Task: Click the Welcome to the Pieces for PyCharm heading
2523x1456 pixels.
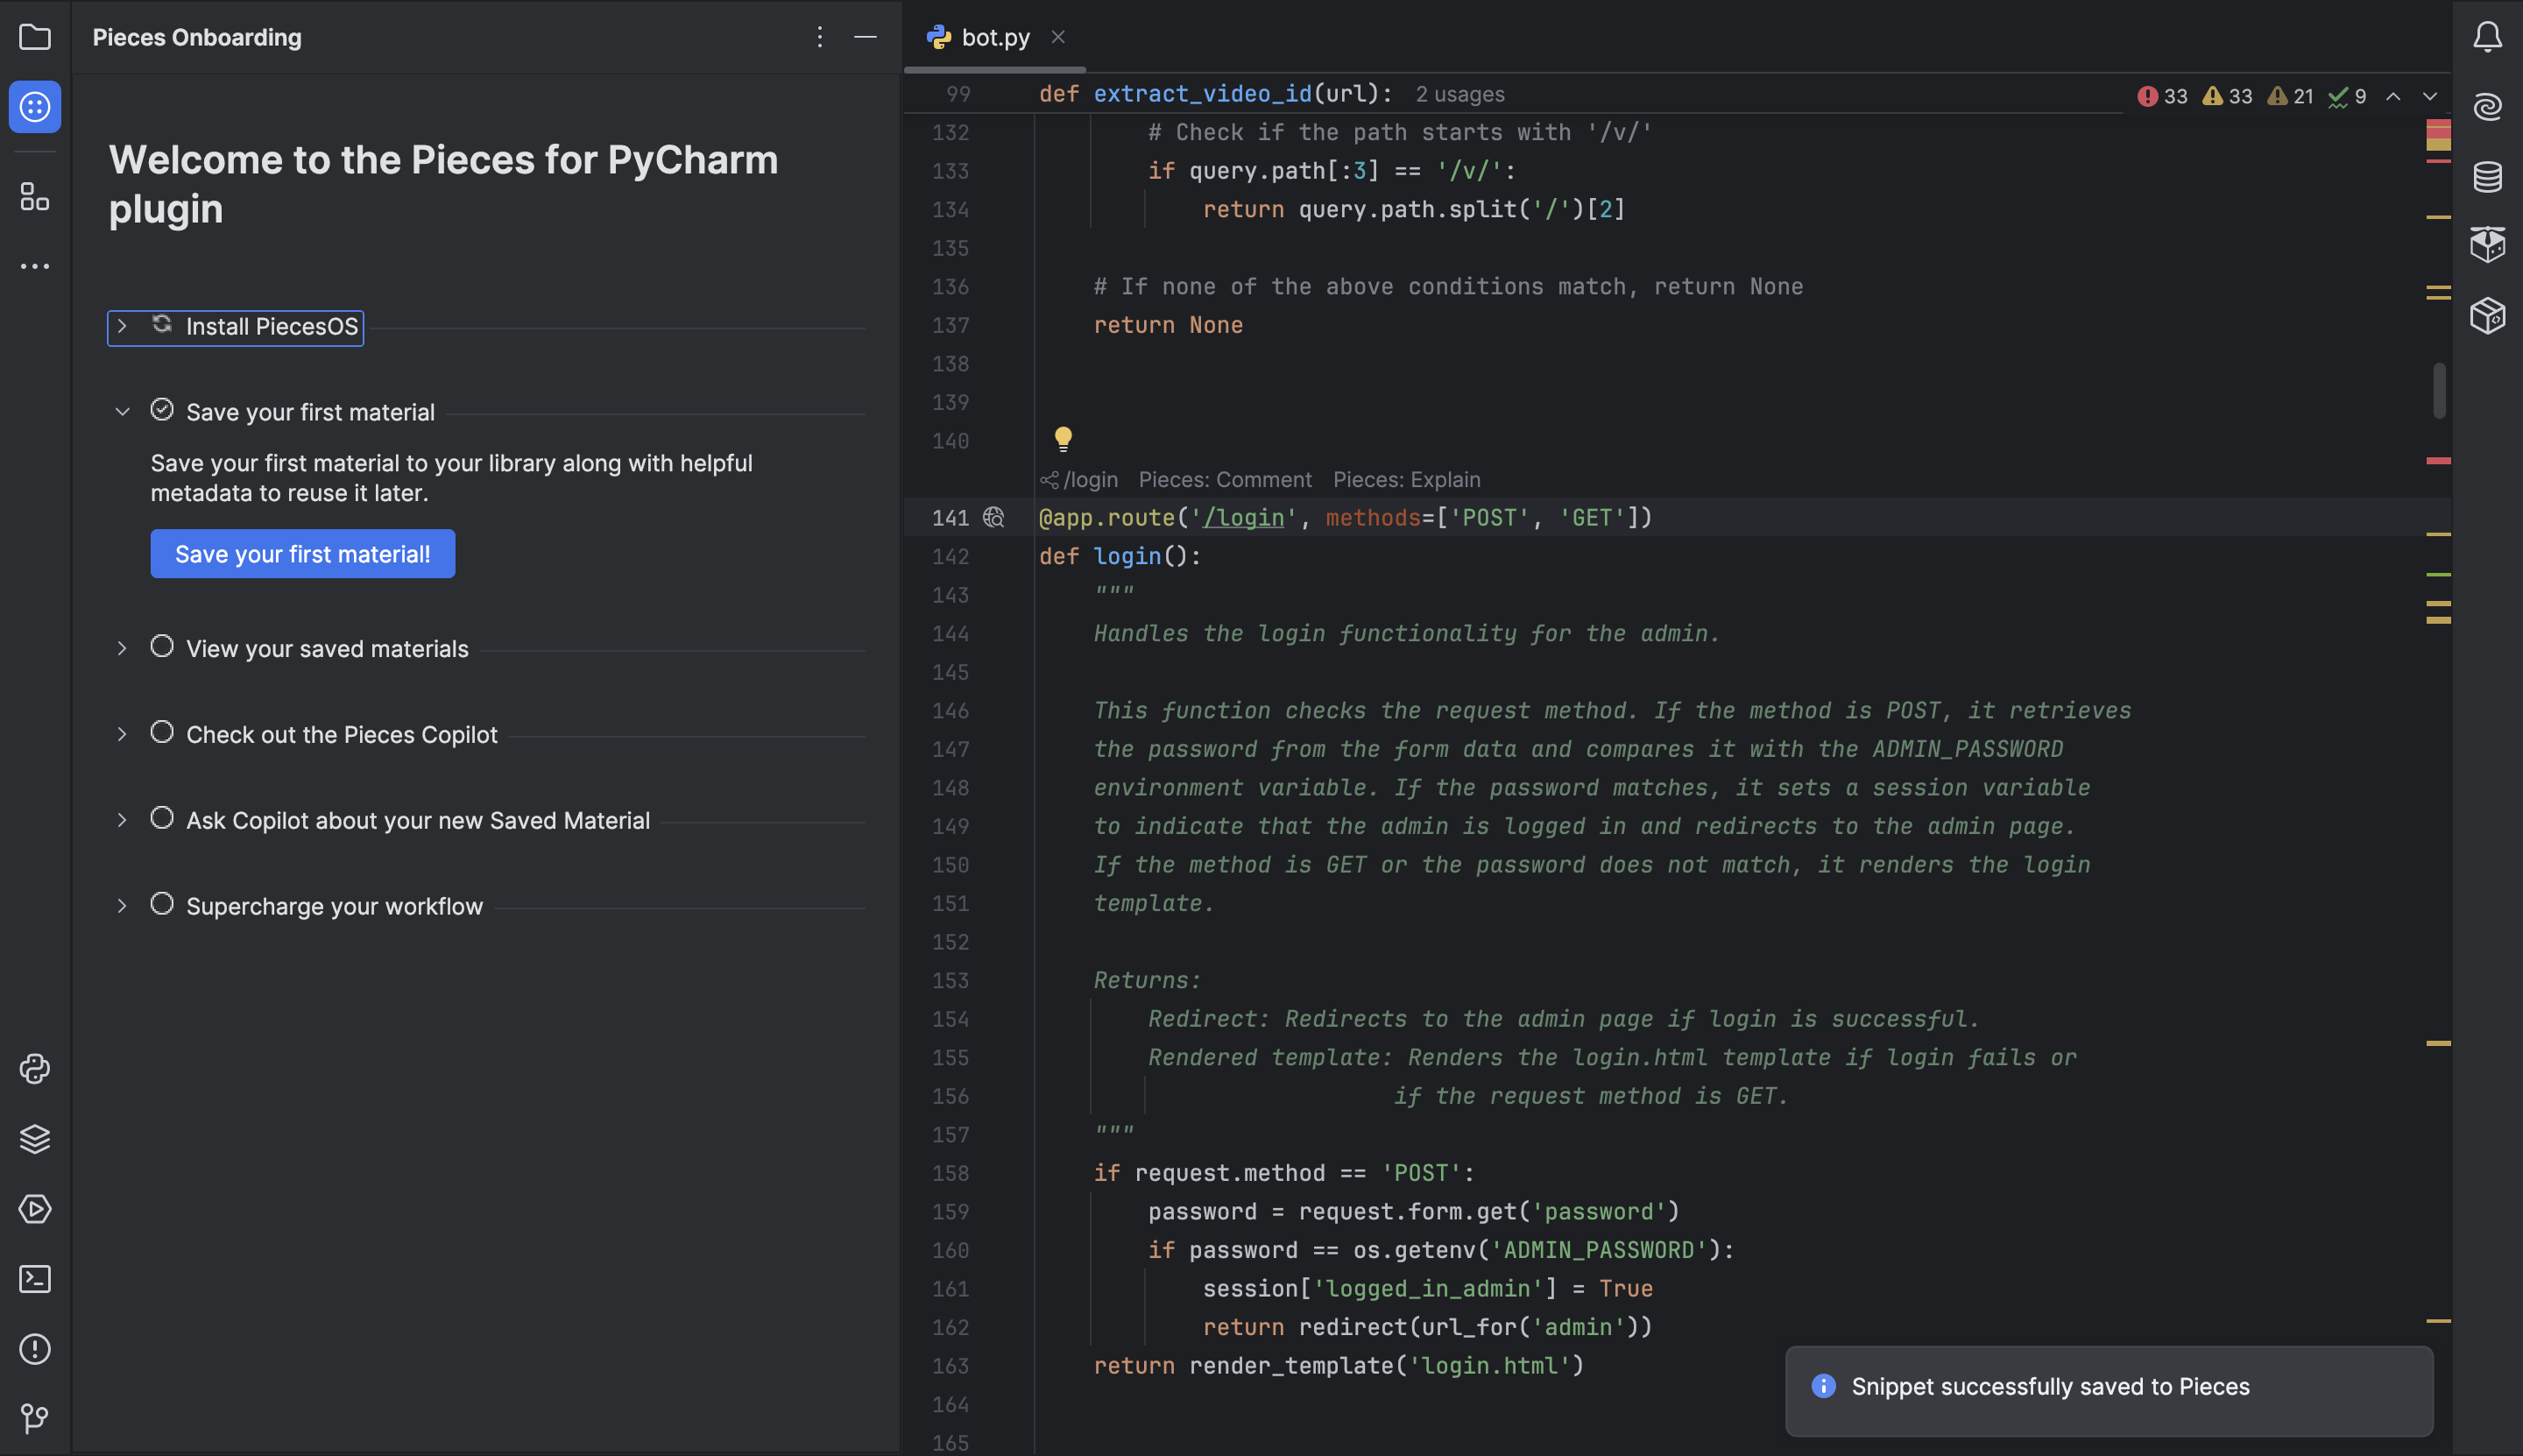Action: 443,184
